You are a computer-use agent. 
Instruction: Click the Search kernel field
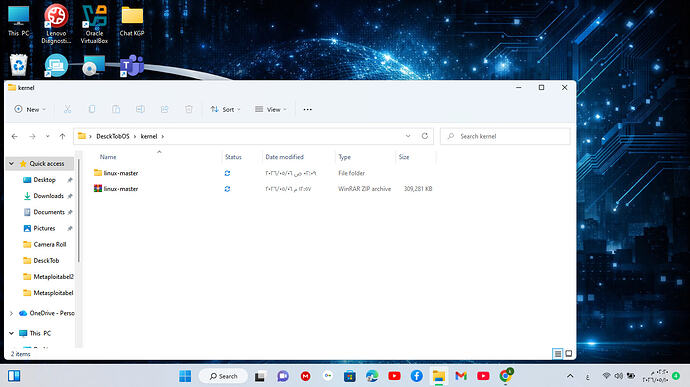[505, 136]
